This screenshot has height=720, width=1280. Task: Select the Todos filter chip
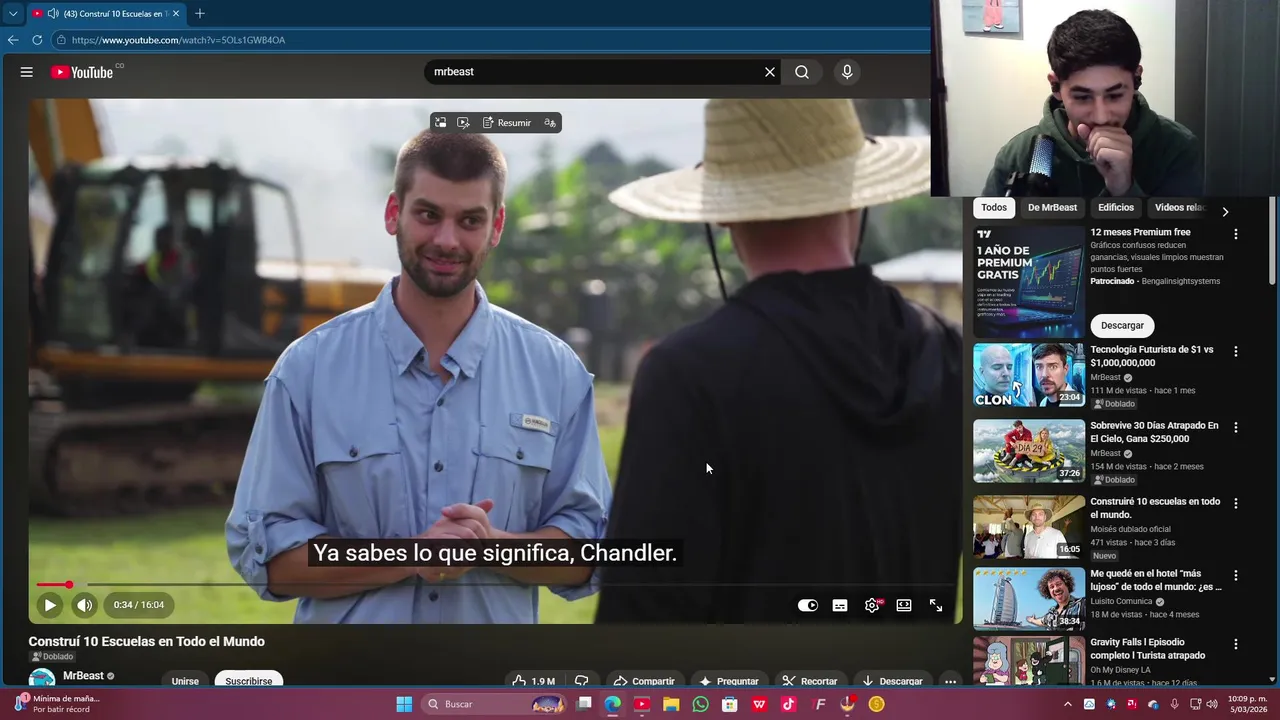(994, 208)
